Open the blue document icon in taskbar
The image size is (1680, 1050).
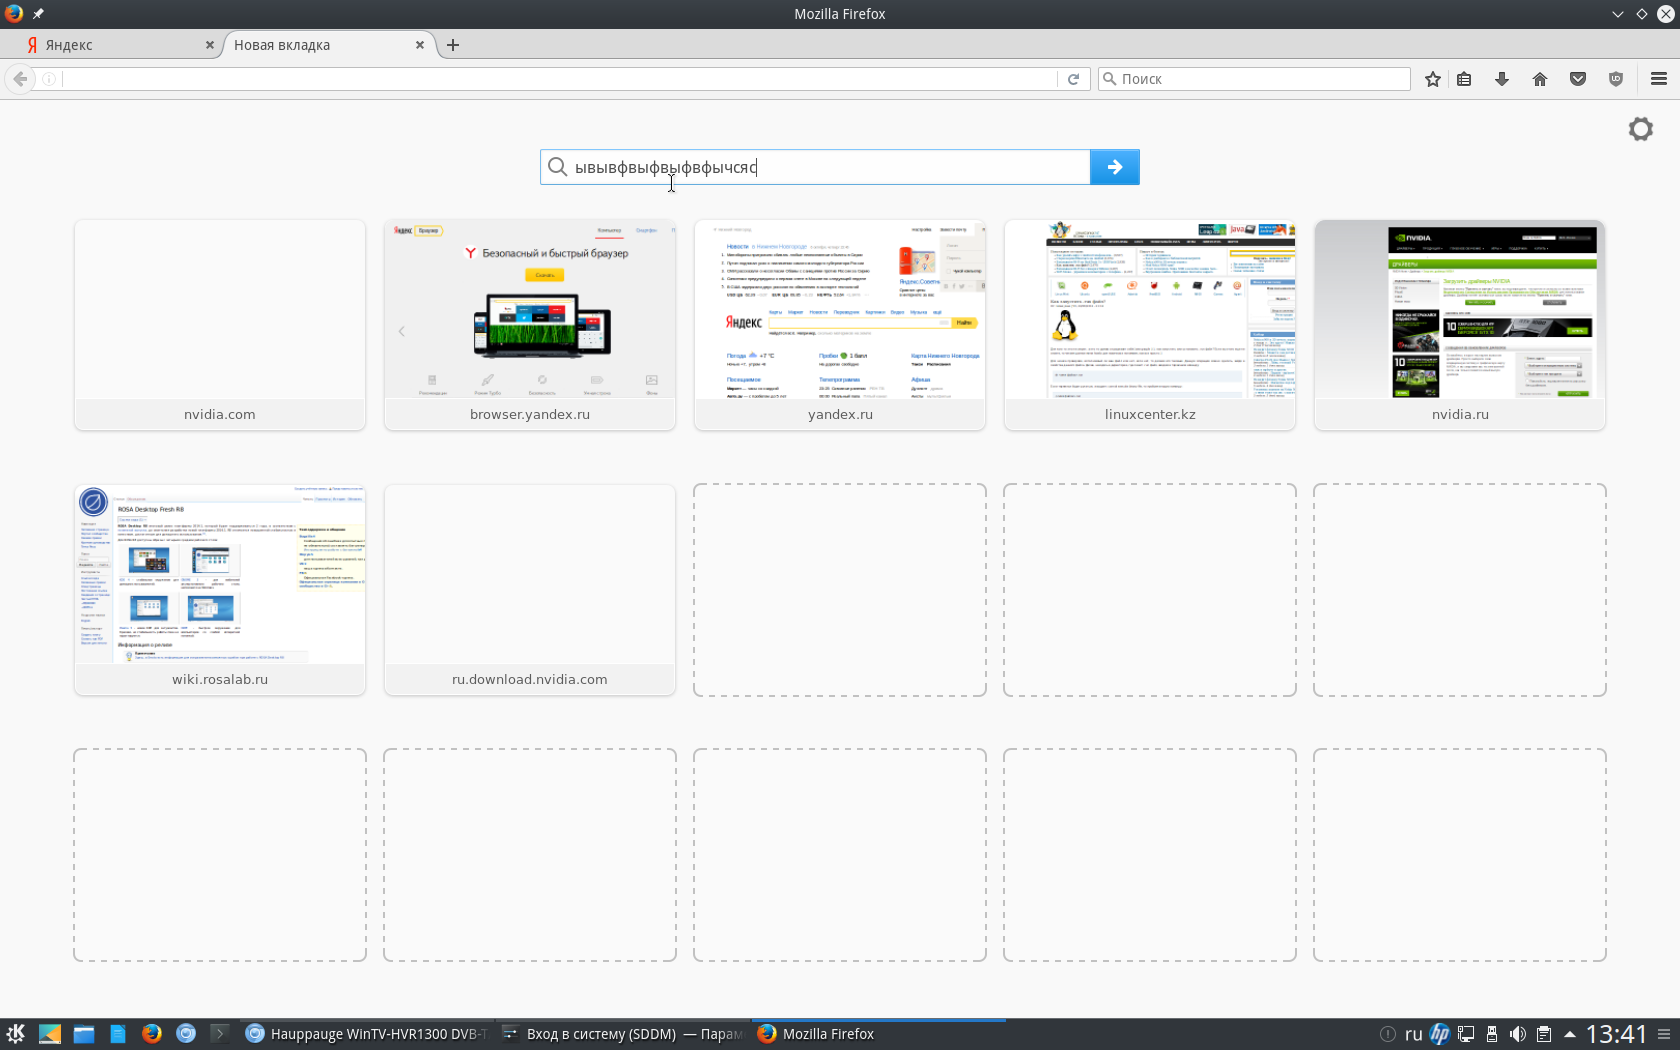pyautogui.click(x=118, y=1034)
